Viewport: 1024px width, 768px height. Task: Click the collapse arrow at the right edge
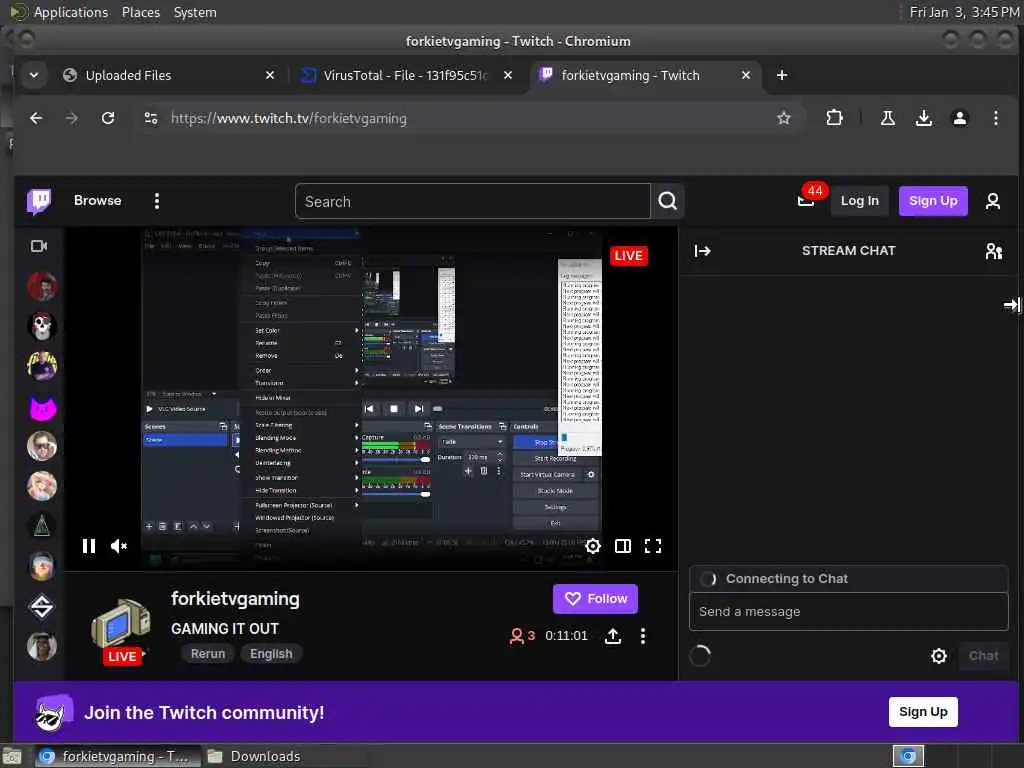[x=1012, y=304]
